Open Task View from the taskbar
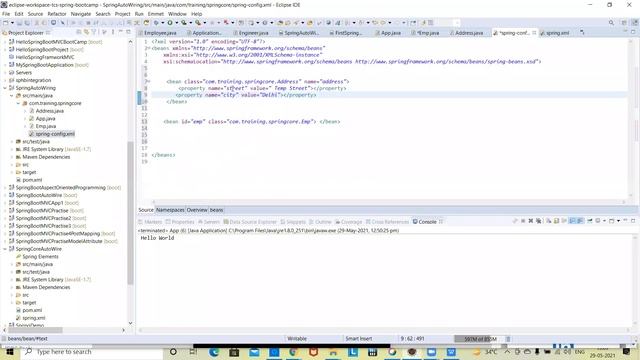Image resolution: width=640 pixels, height=360 pixels. 193,352
